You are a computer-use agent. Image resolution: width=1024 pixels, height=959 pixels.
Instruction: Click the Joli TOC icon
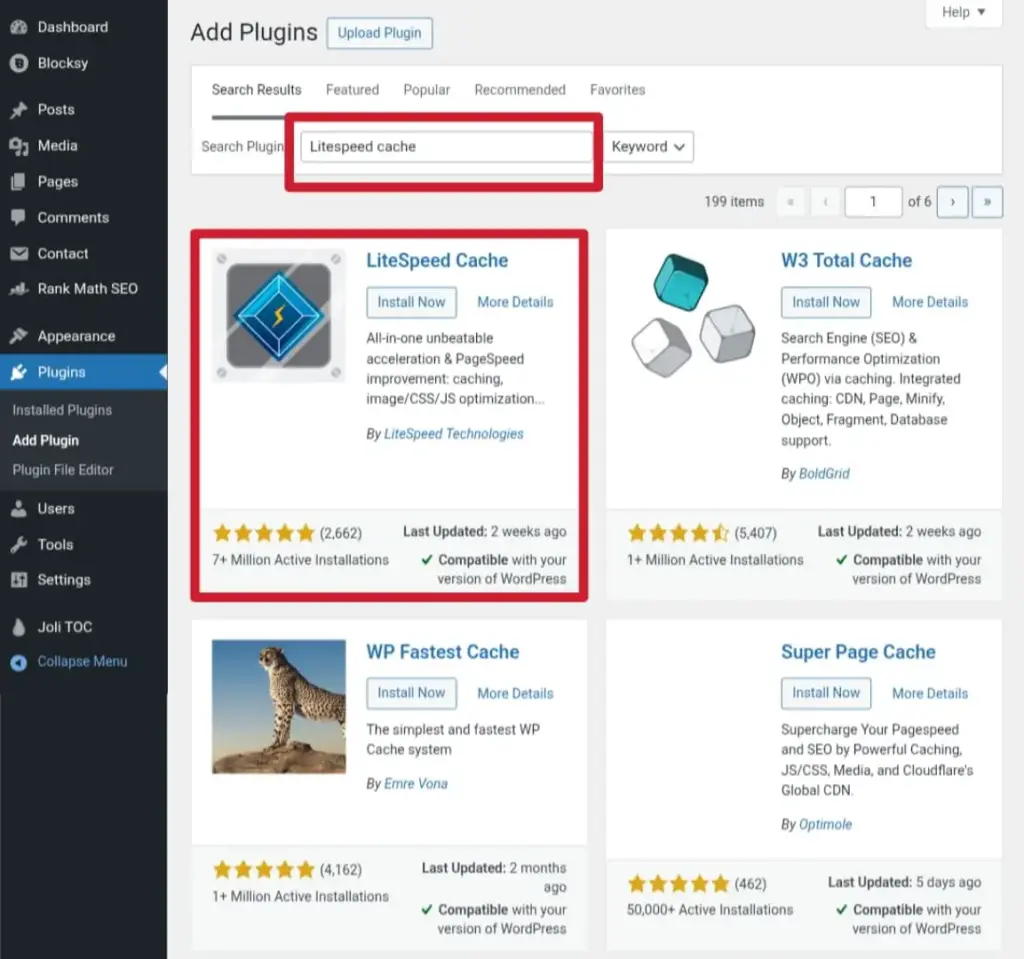tap(19, 627)
